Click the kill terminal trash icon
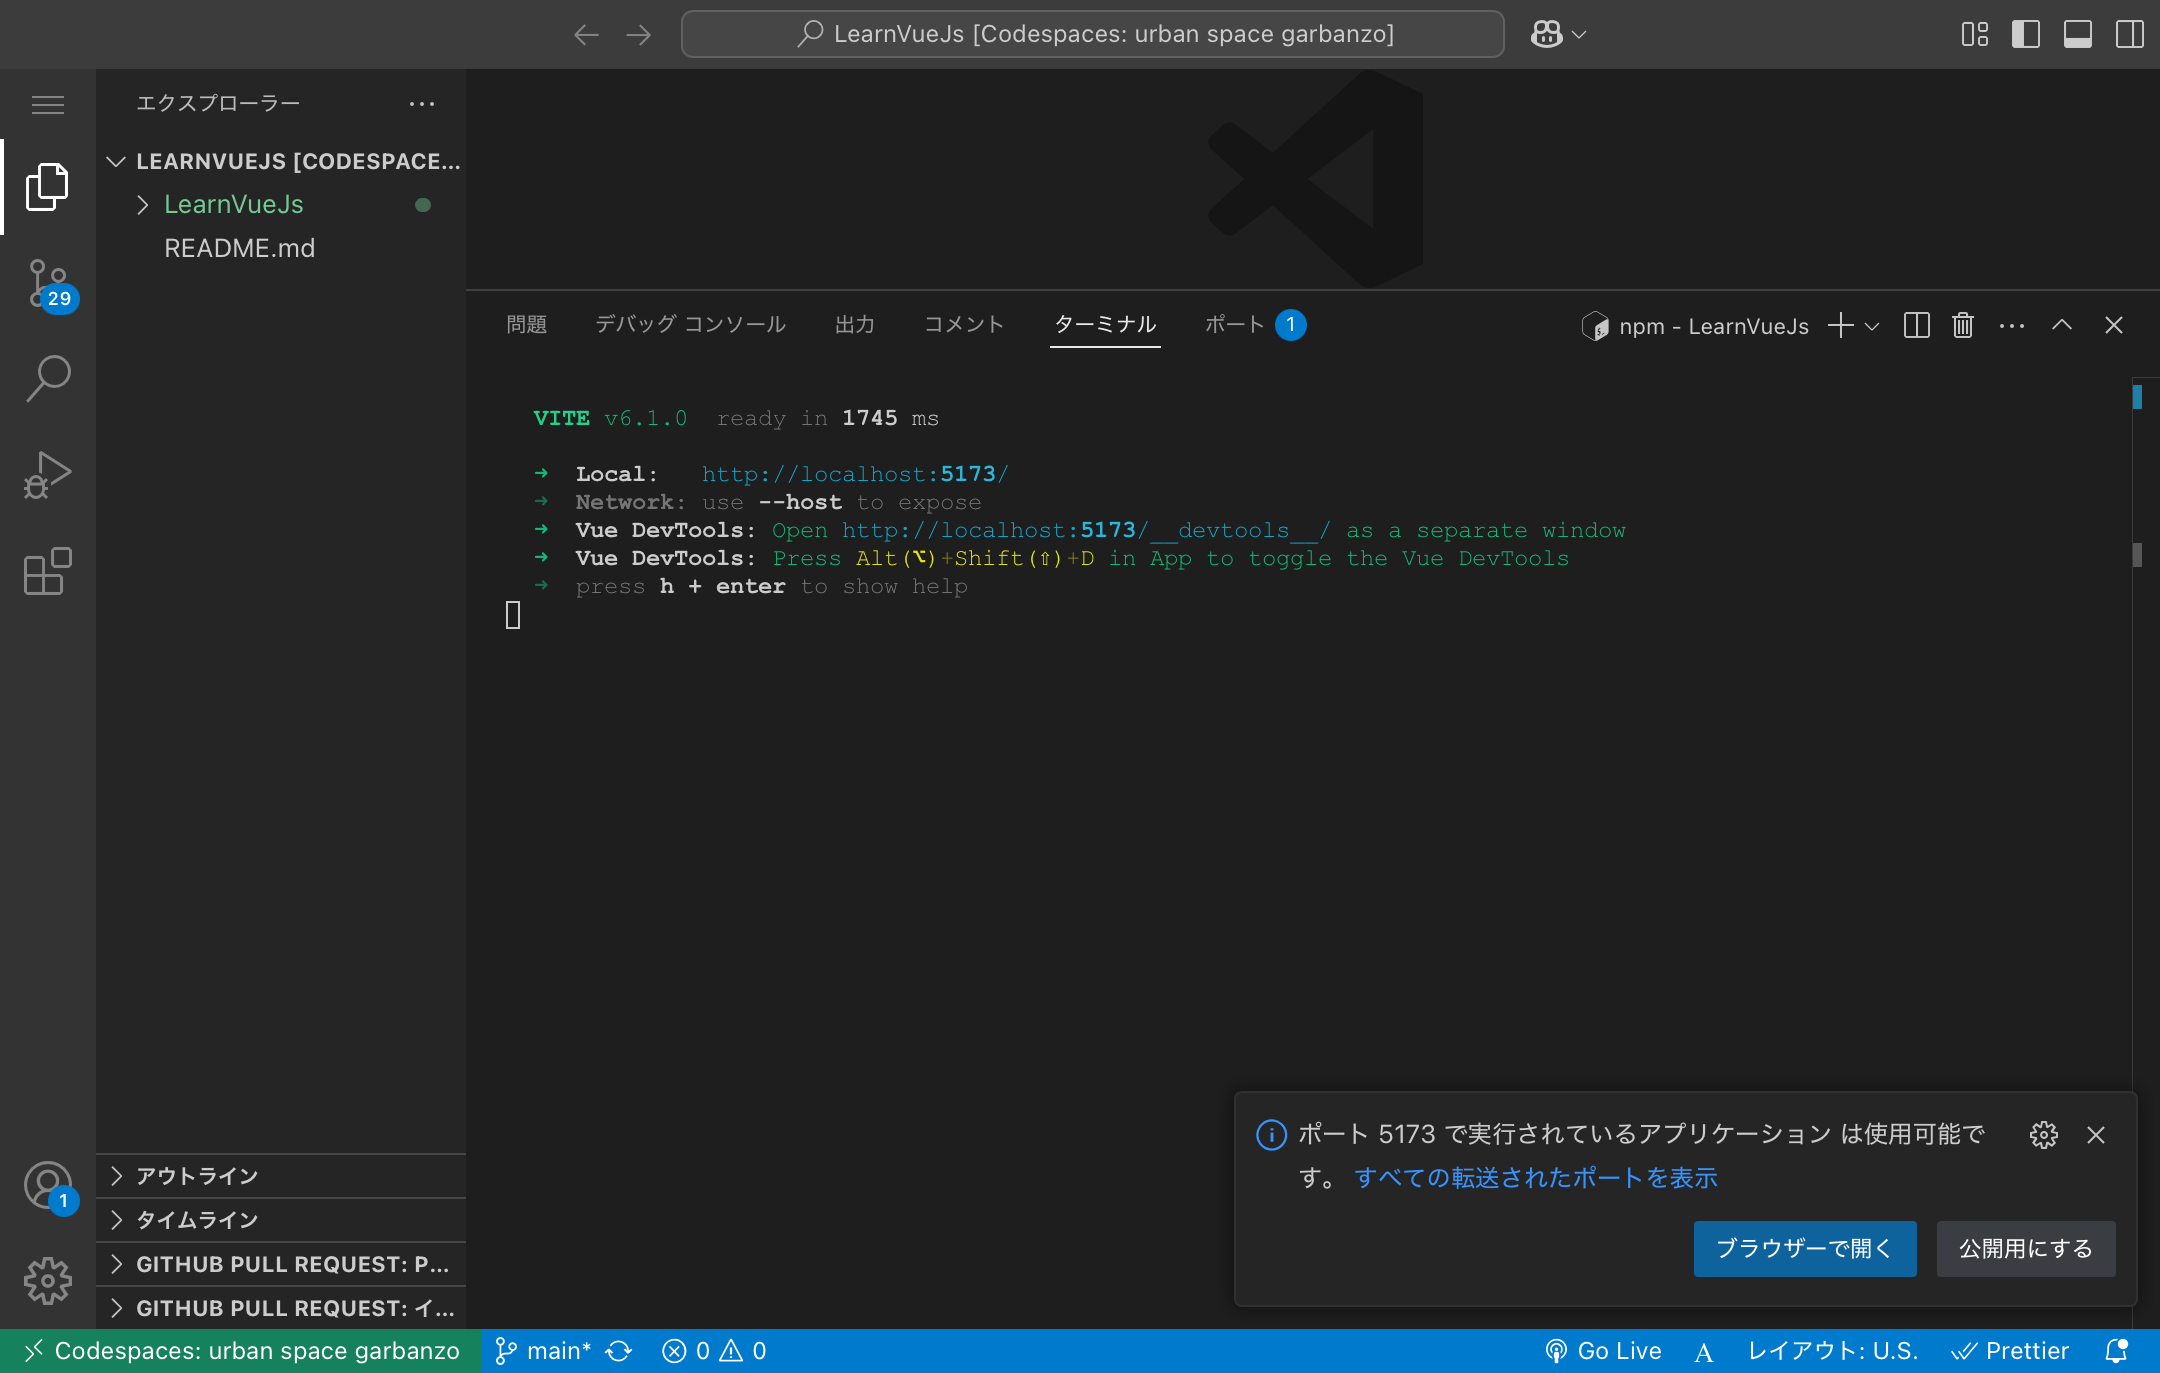 click(x=1962, y=325)
